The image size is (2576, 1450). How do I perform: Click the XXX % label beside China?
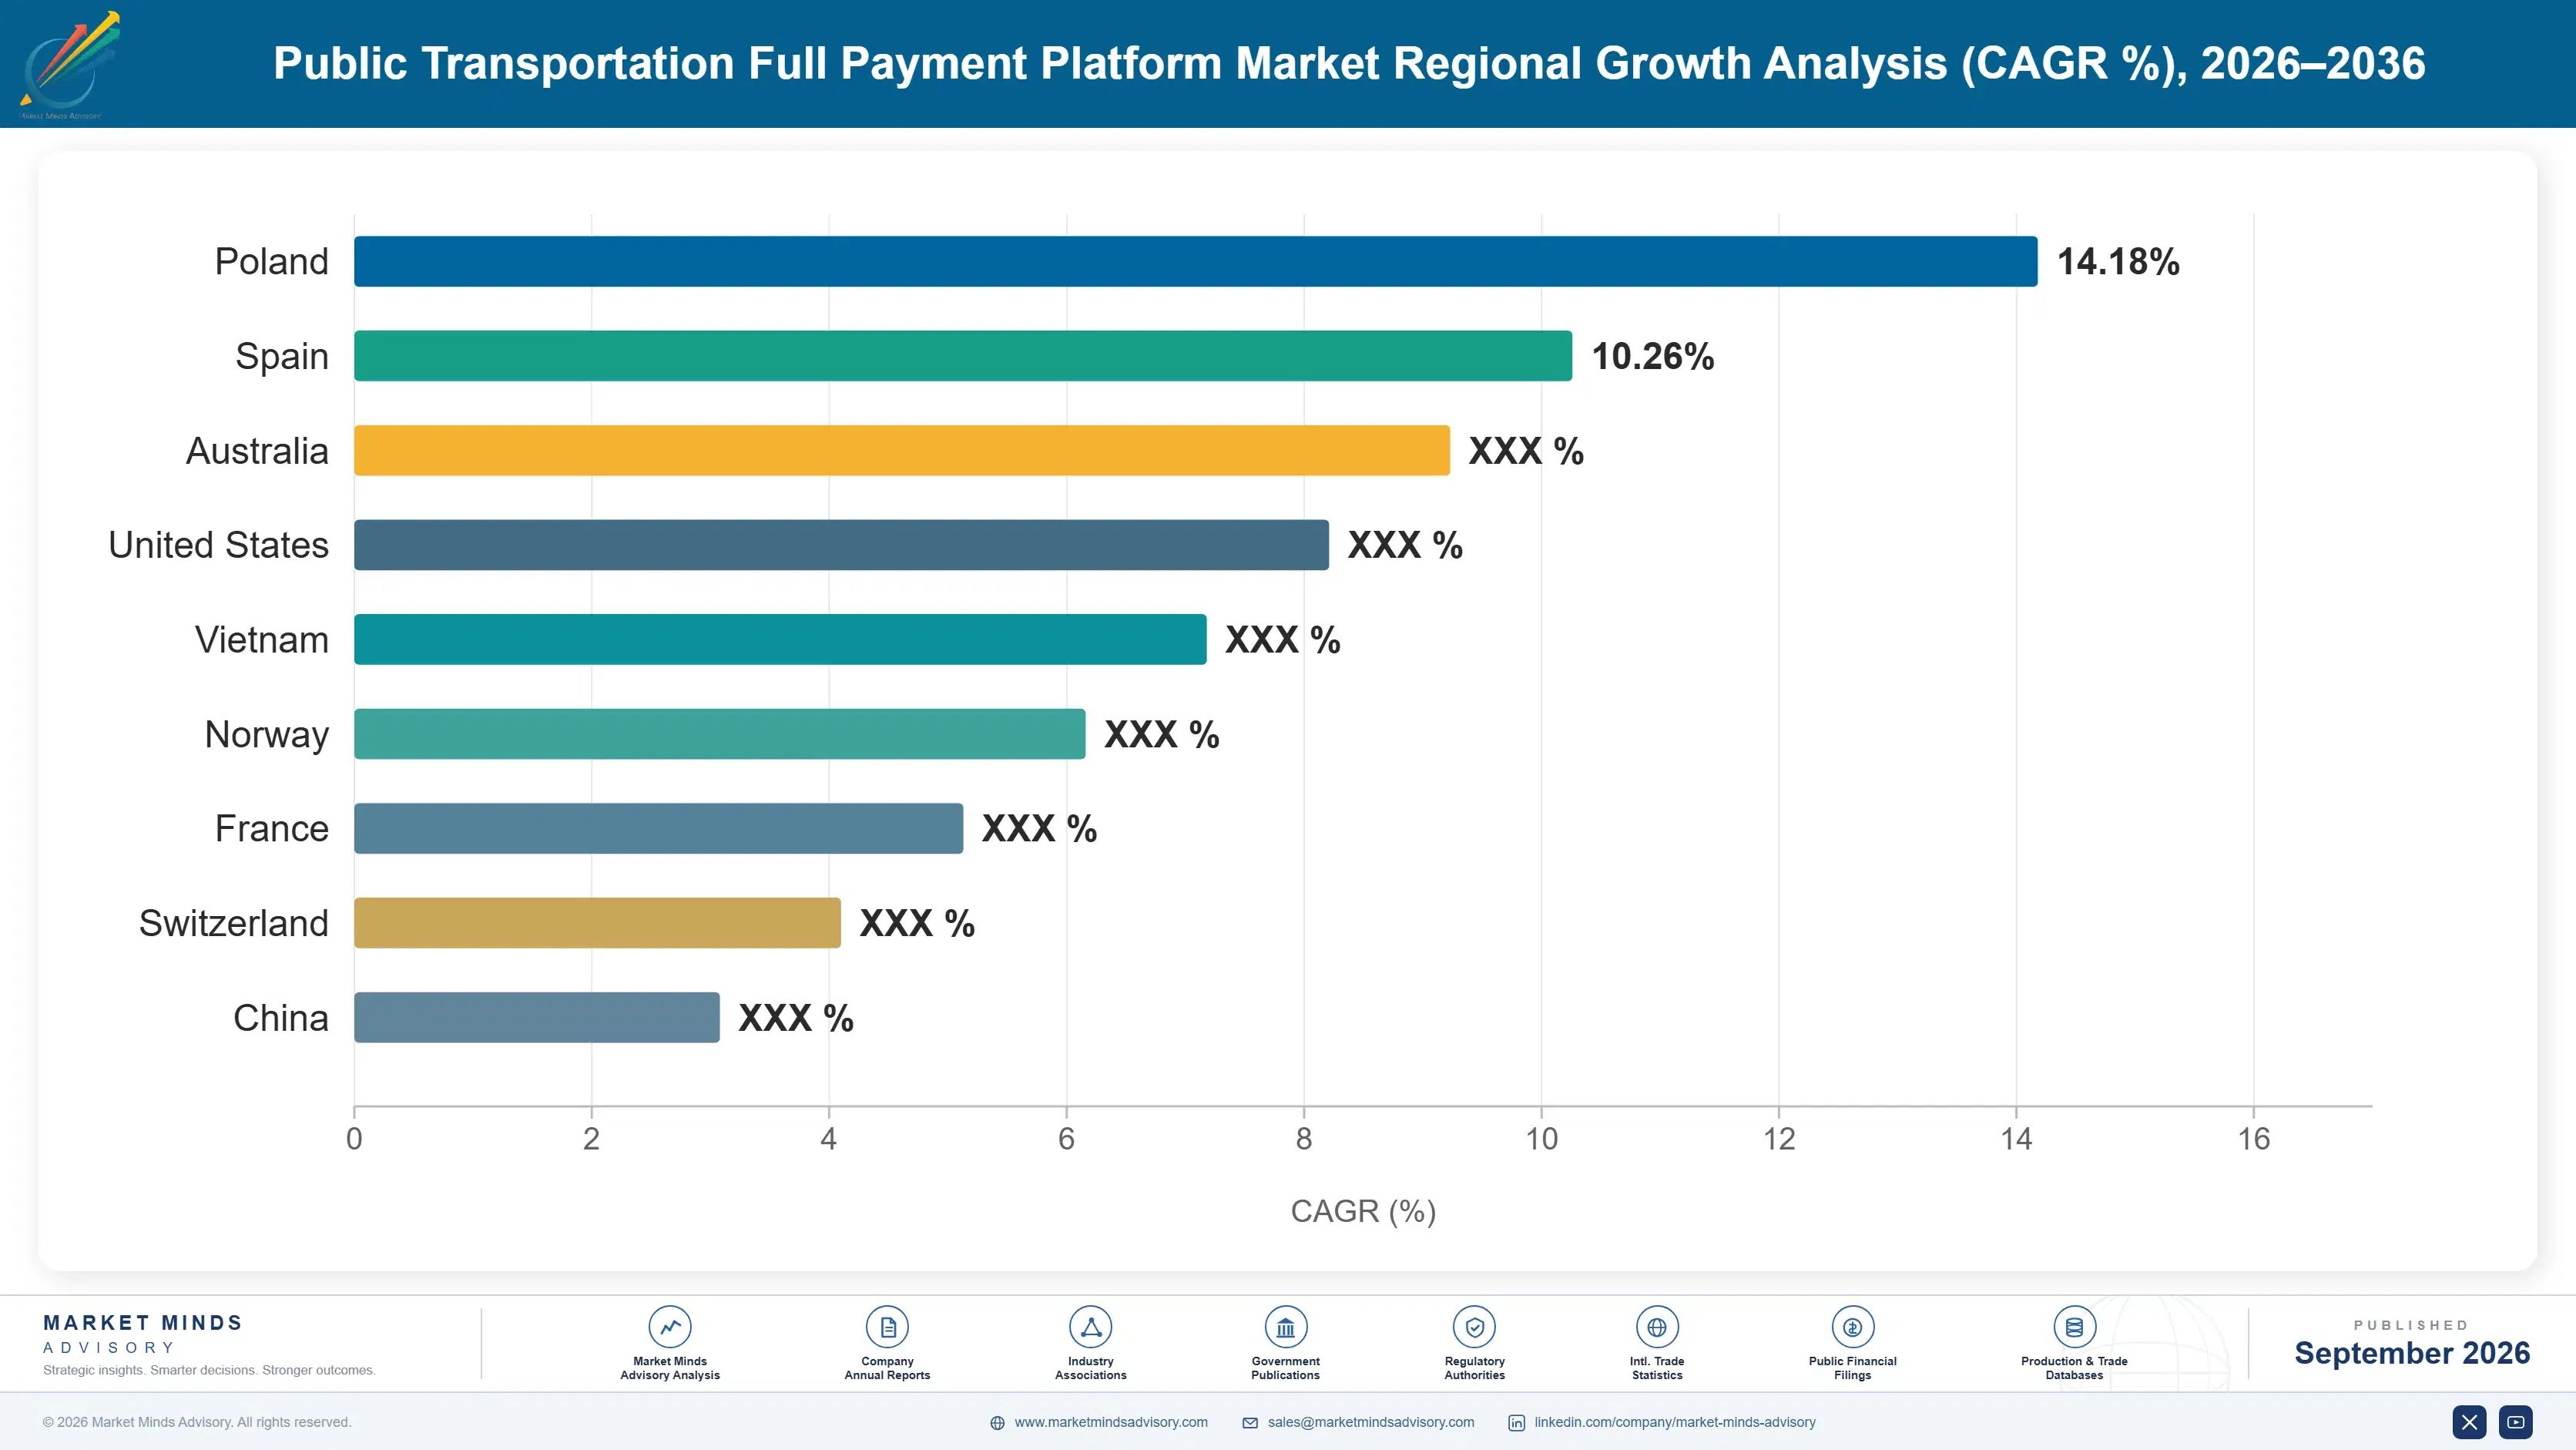796,1018
